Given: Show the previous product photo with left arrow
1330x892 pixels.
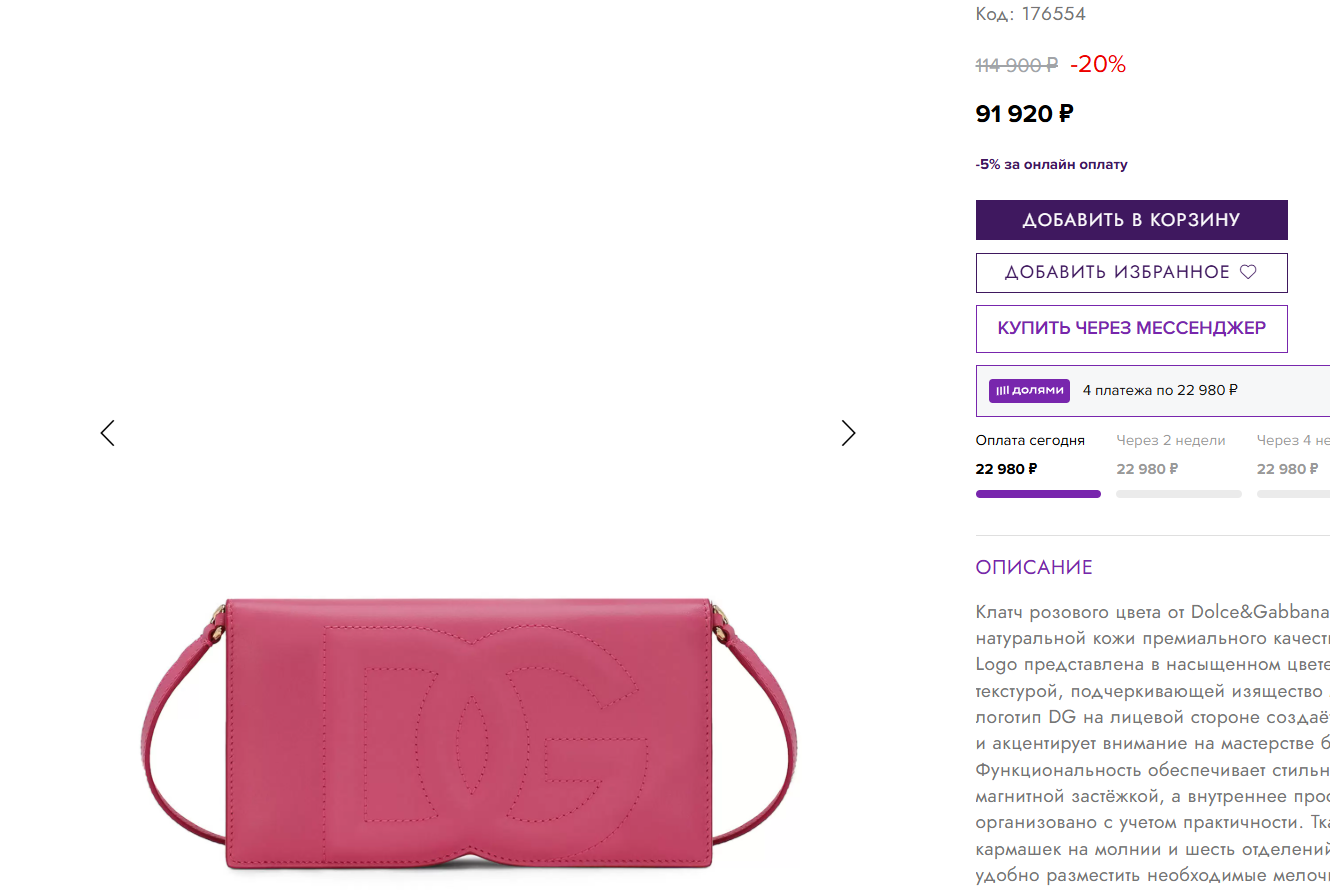Looking at the screenshot, I should pos(108,433).
